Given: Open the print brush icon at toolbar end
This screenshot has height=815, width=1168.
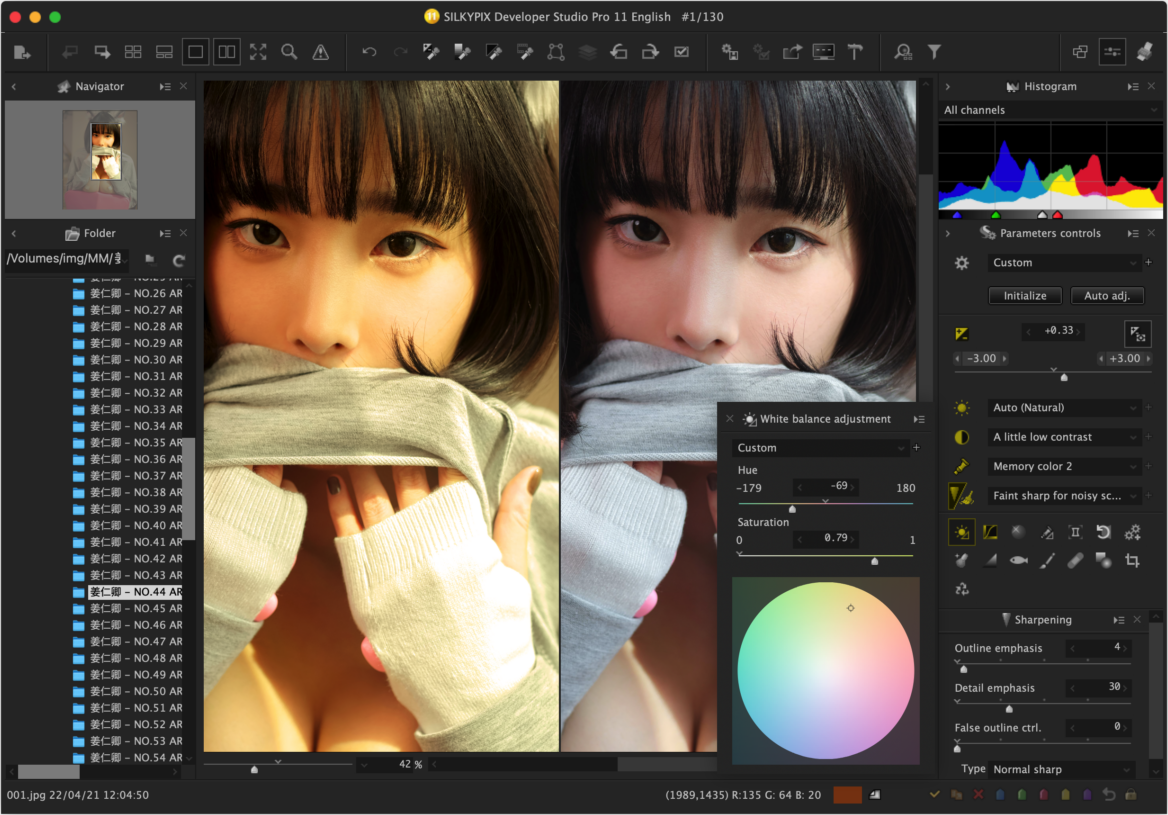Looking at the screenshot, I should click(x=1144, y=51).
